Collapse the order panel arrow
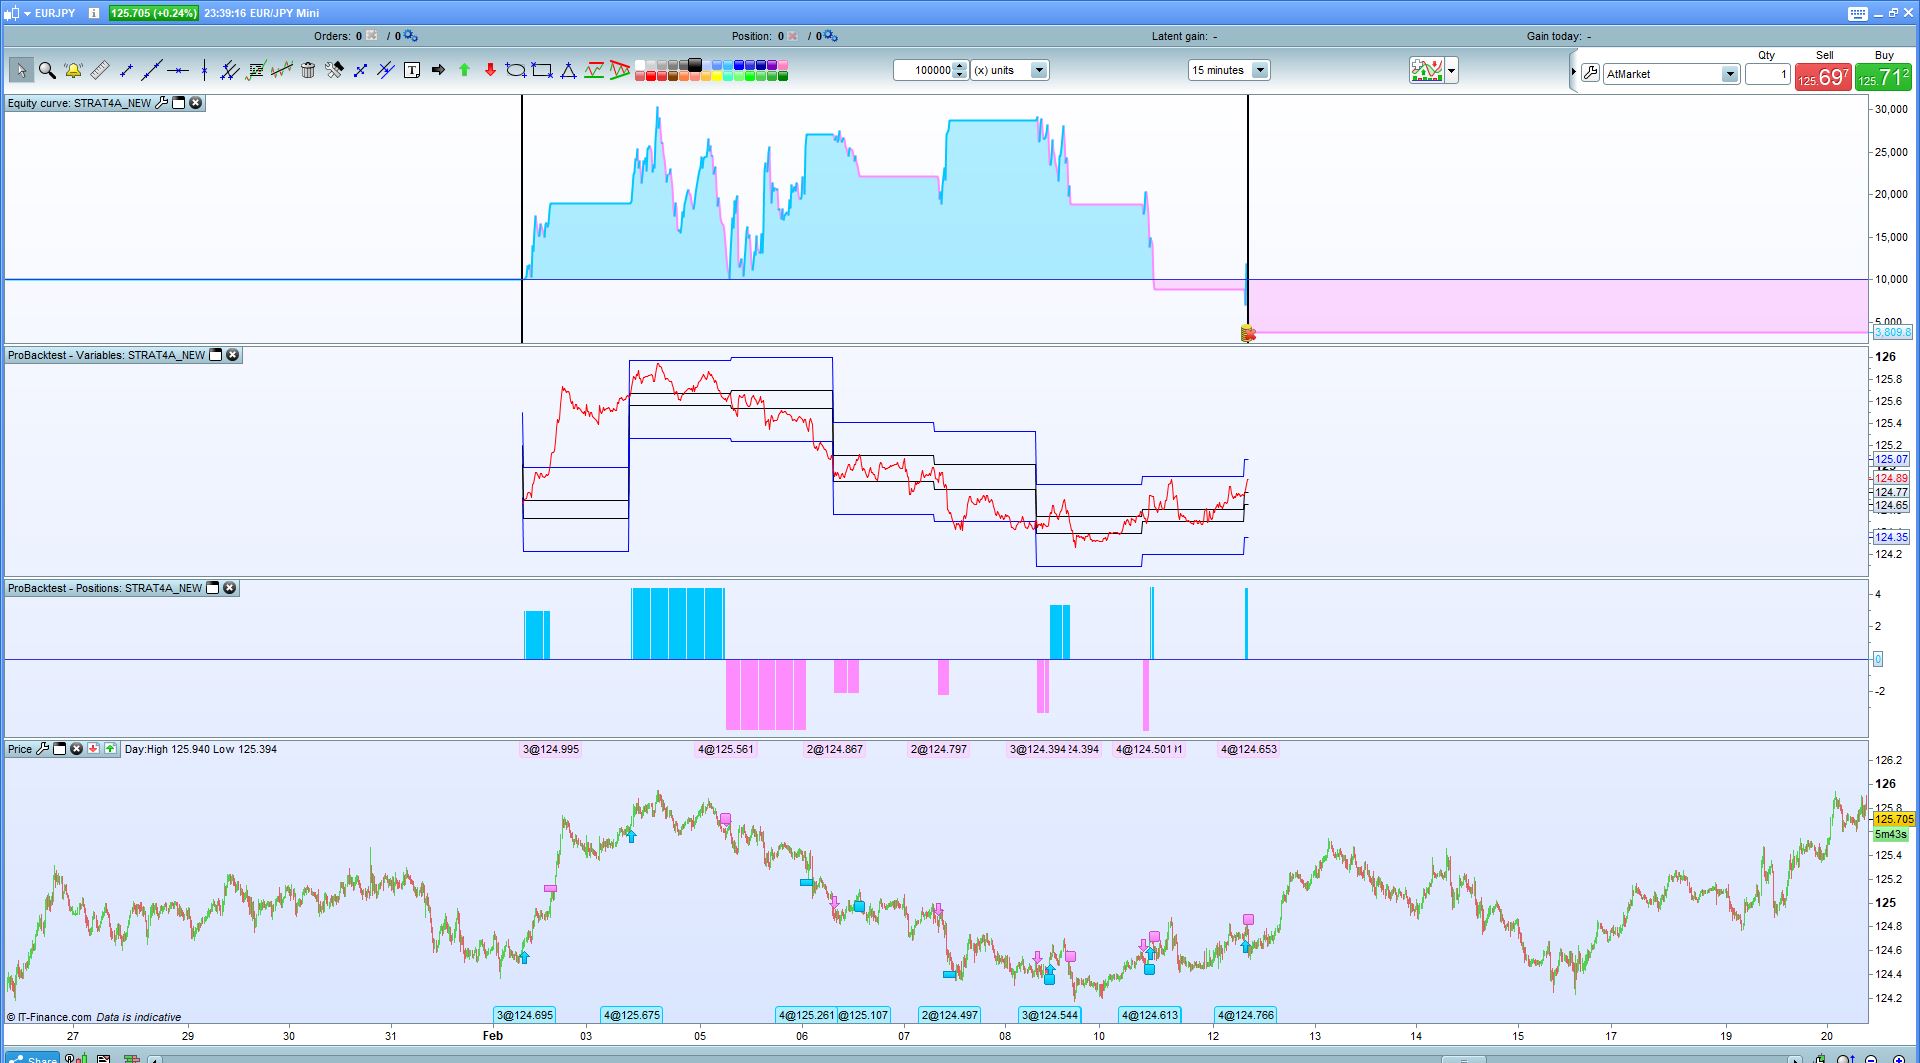The height and width of the screenshot is (1063, 1920). 1573,72
